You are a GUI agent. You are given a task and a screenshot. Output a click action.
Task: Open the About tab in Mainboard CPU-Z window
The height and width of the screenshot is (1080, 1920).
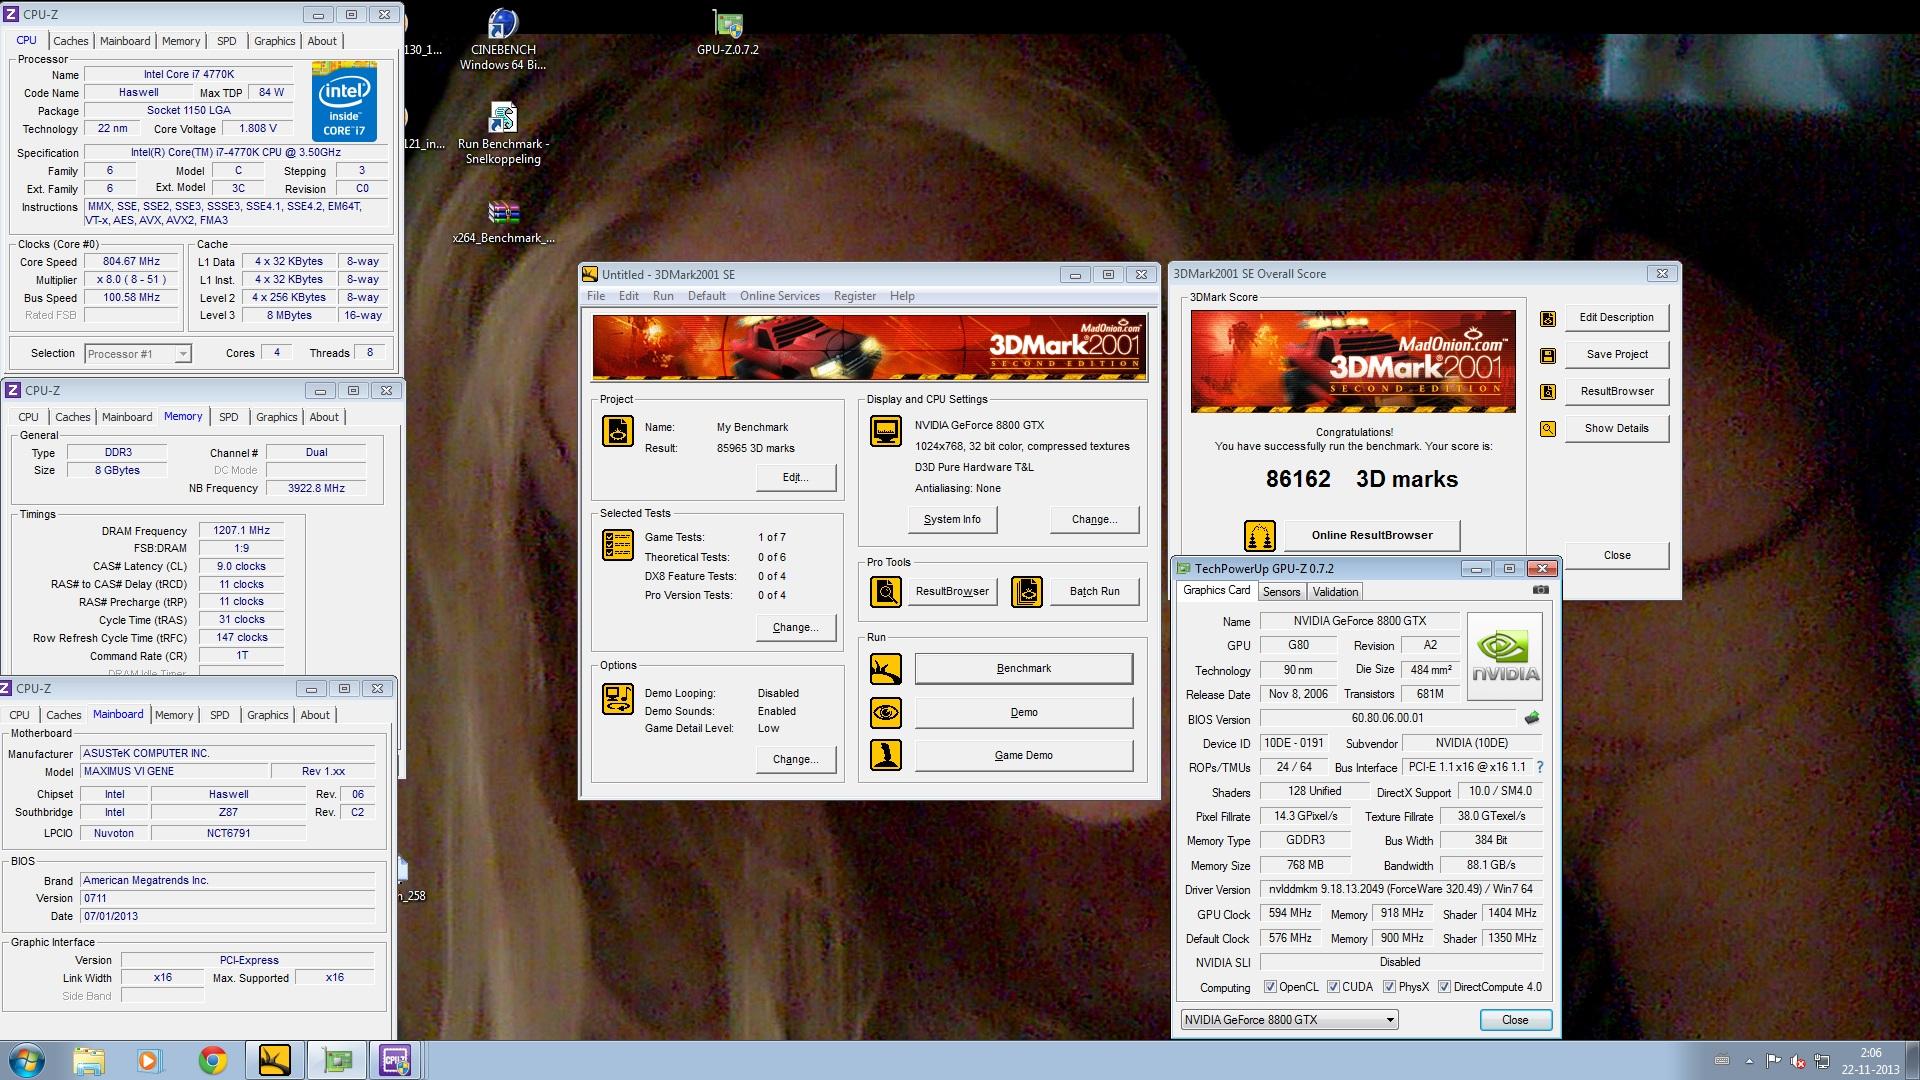click(x=315, y=715)
